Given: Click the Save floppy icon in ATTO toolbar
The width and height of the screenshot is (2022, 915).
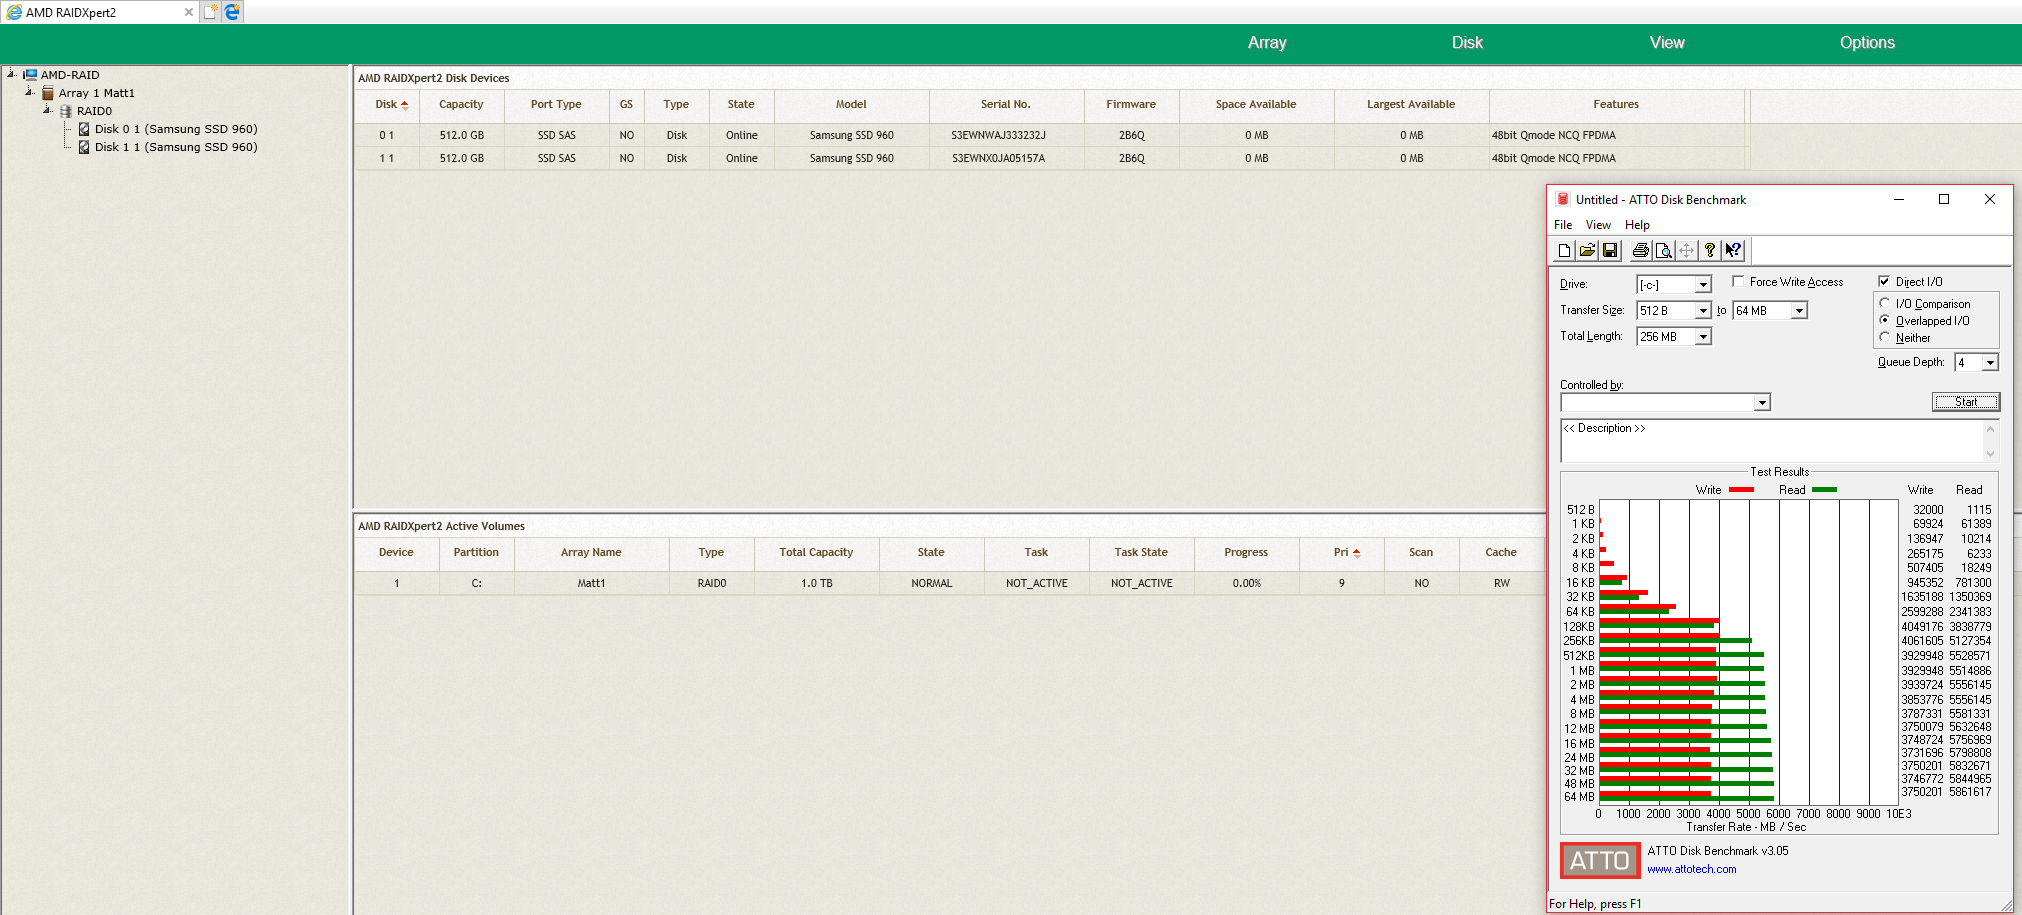Looking at the screenshot, I should pyautogui.click(x=1610, y=251).
